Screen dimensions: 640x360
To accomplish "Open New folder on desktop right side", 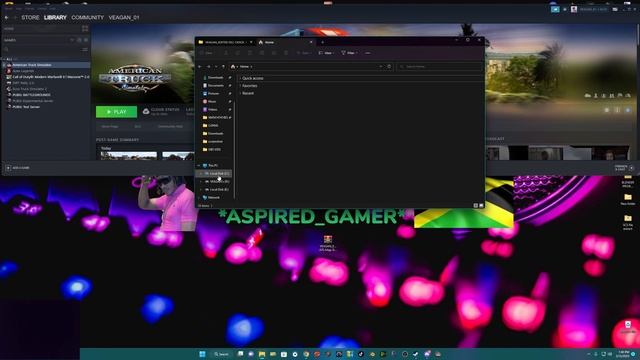I will pyautogui.click(x=628, y=200).
